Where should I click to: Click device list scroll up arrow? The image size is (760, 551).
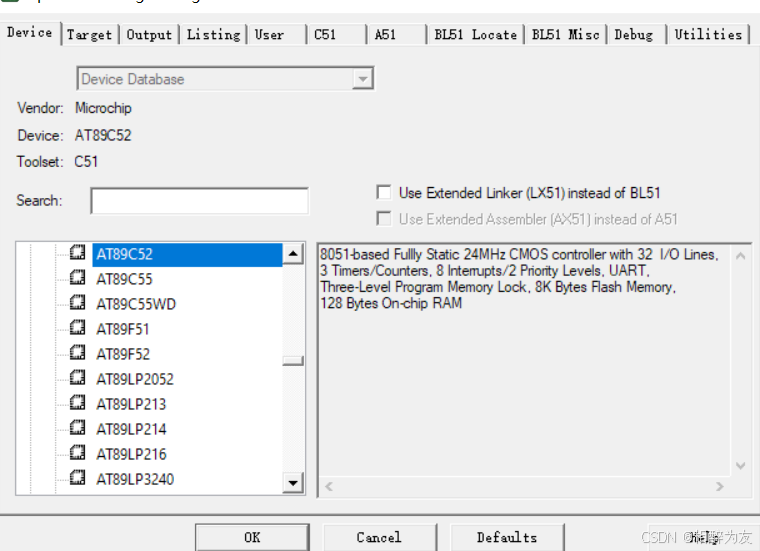pos(293,254)
